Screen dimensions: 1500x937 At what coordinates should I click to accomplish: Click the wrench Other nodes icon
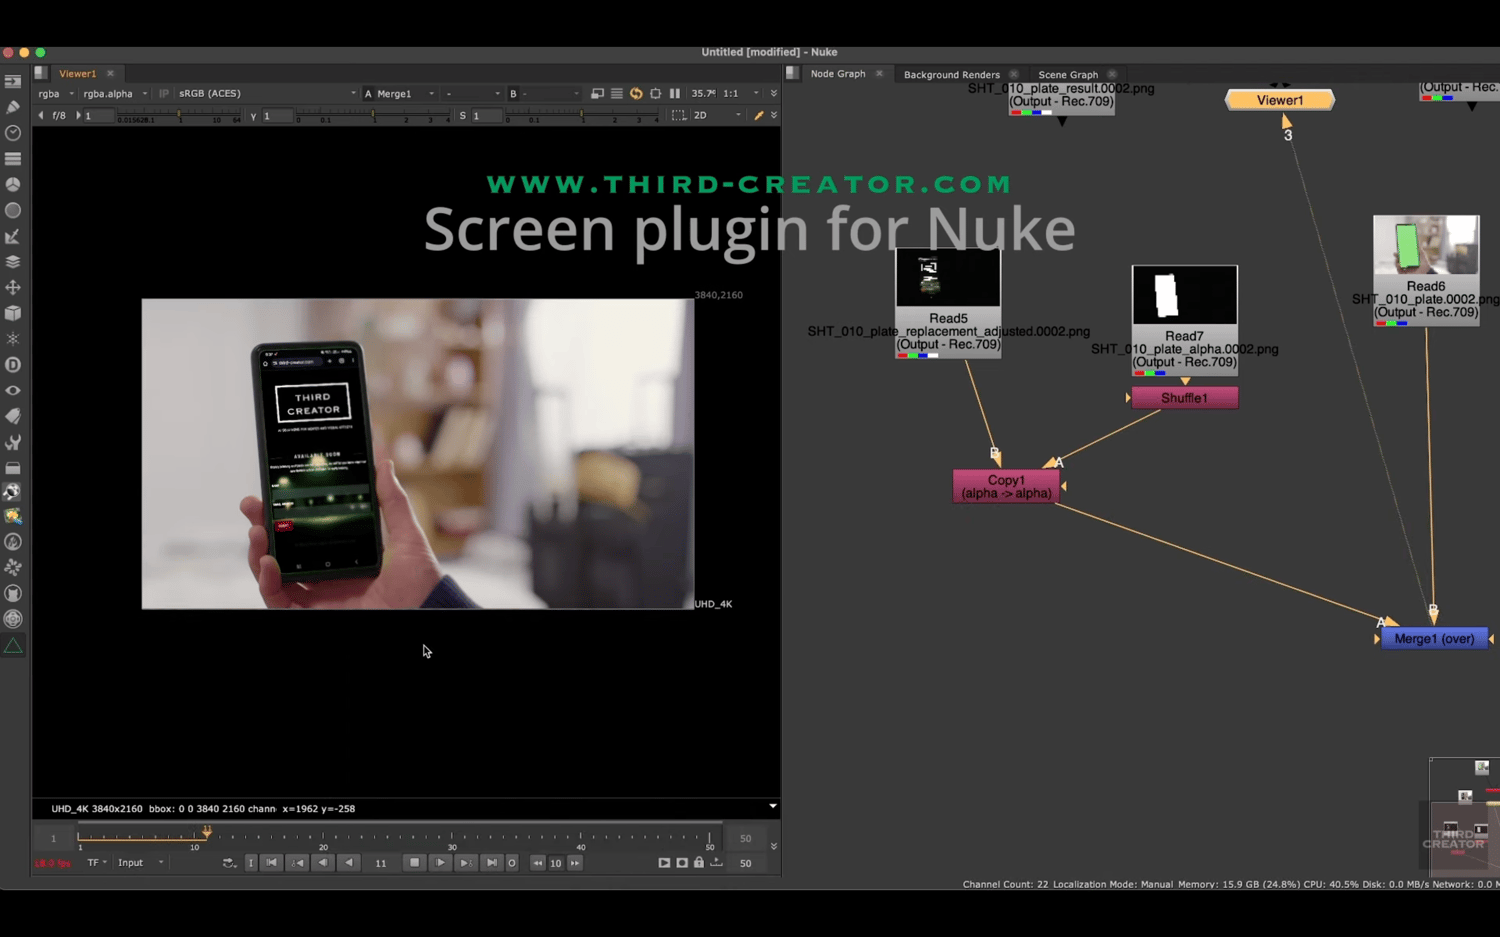[x=13, y=442]
